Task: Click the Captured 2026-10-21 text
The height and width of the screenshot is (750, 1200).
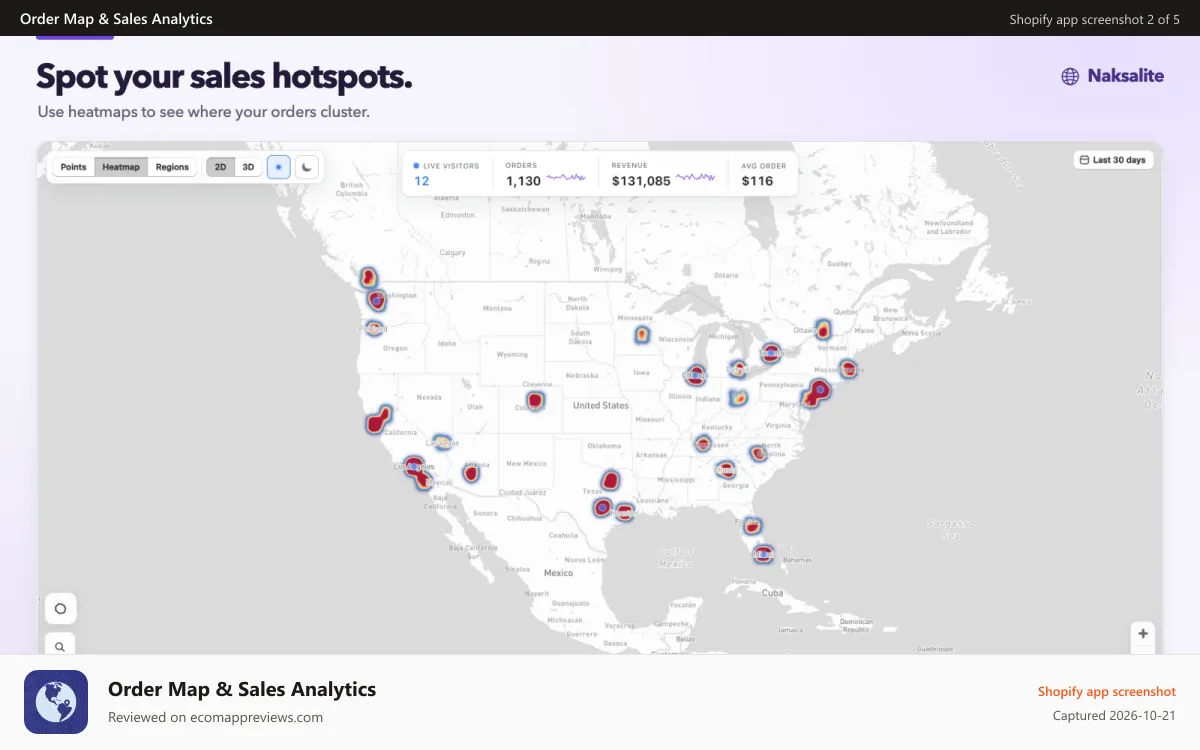Action: (1114, 716)
